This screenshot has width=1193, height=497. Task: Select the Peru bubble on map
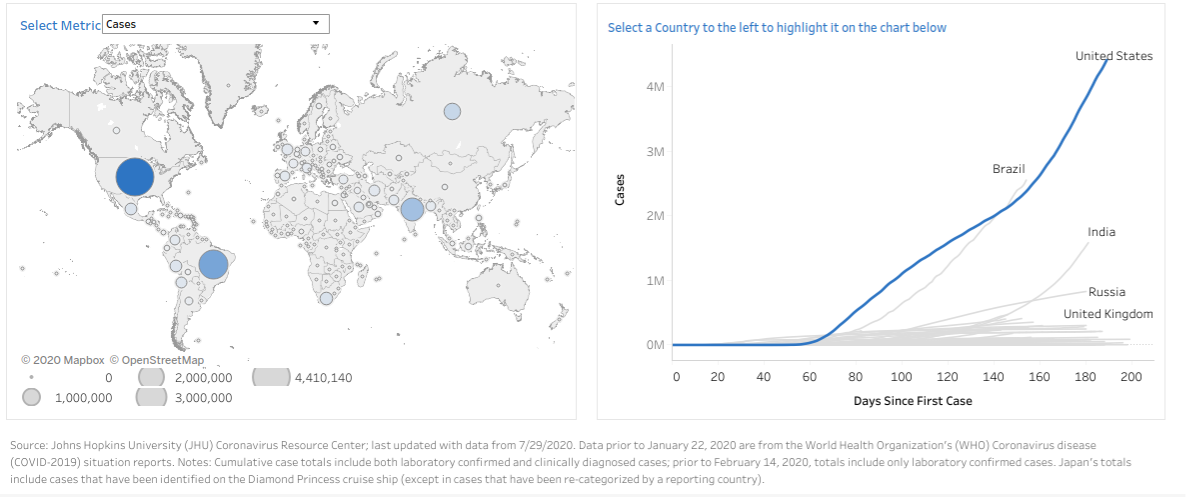tap(176, 266)
